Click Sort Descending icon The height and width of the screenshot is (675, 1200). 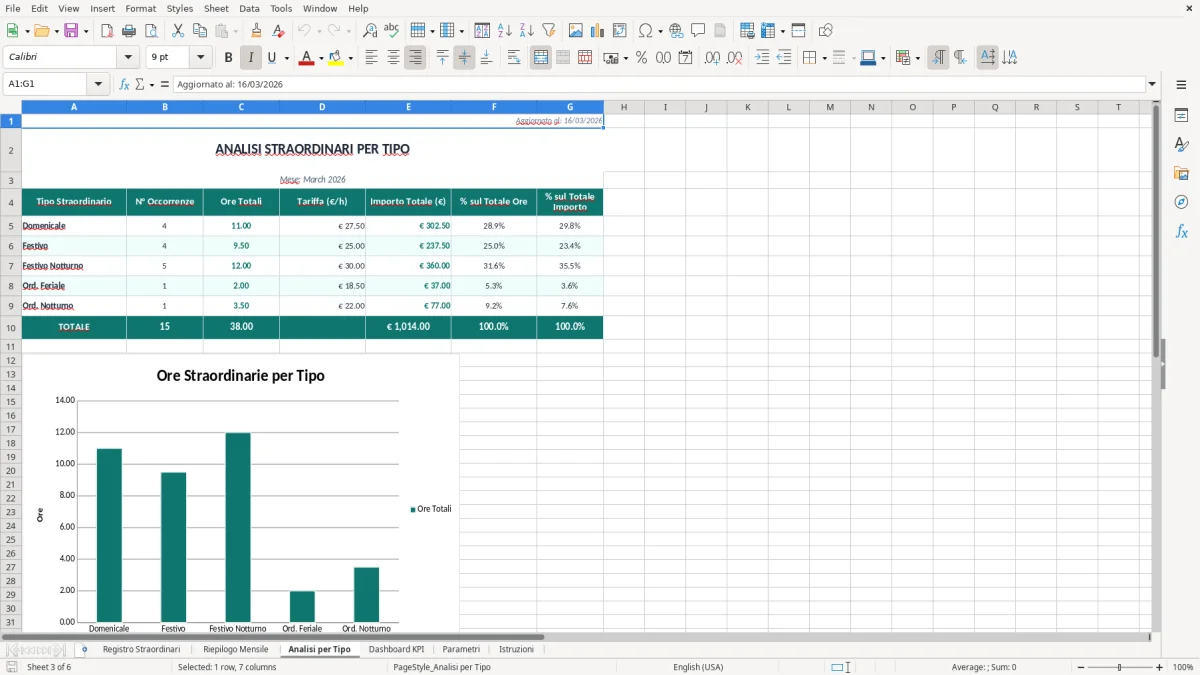pyautogui.click(x=527, y=31)
